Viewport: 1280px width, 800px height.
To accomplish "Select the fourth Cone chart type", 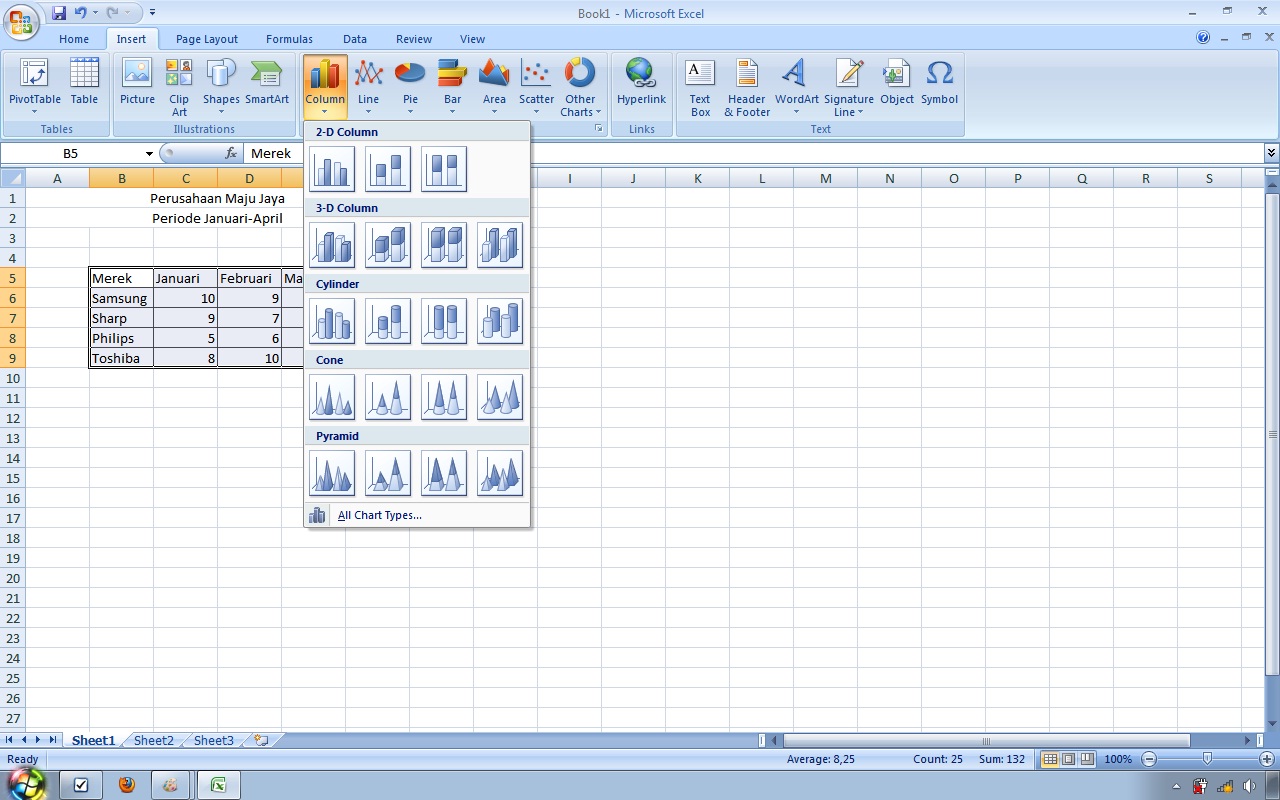I will point(500,396).
